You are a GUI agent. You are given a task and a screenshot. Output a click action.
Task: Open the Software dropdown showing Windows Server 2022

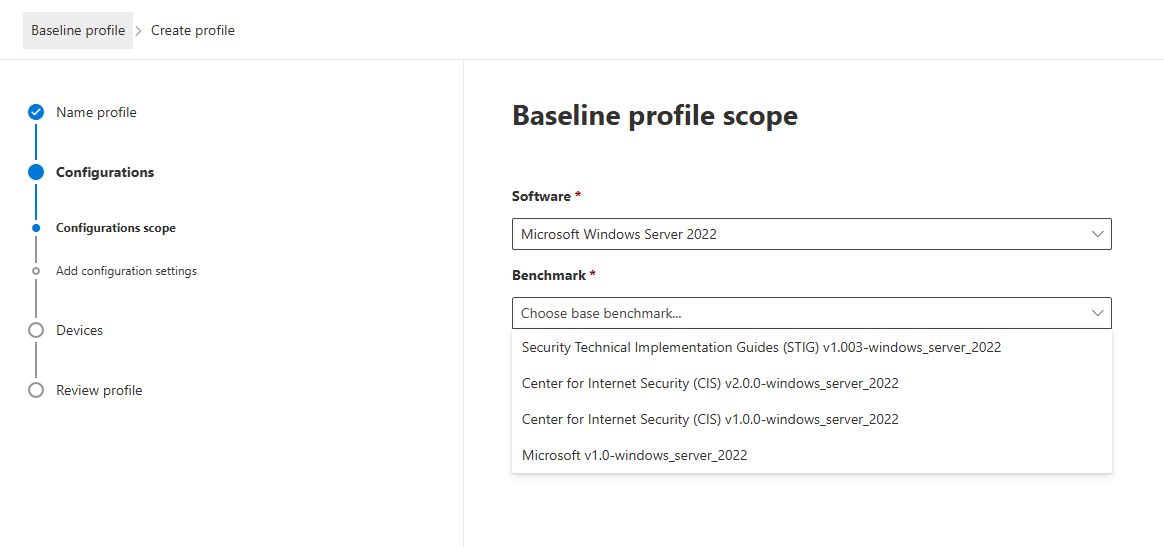811,234
